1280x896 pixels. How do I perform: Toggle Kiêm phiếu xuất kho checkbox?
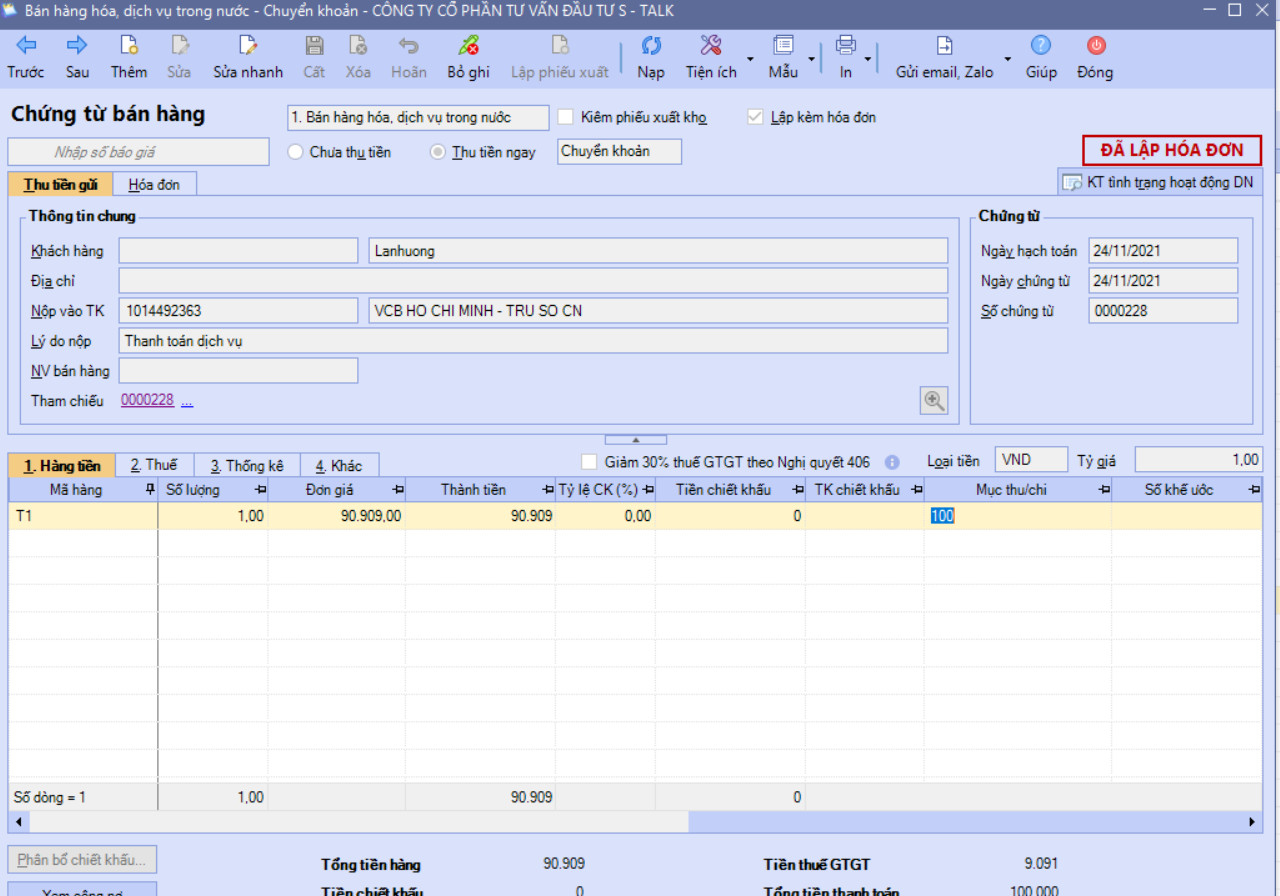point(566,117)
